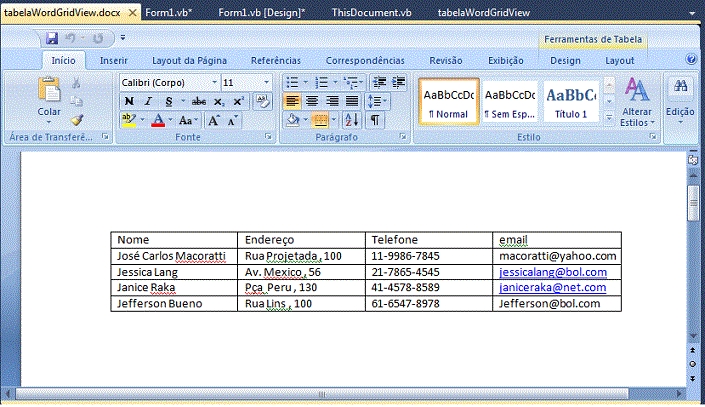Open the janiceraka@net.com link
705x407 pixels.
[552, 288]
